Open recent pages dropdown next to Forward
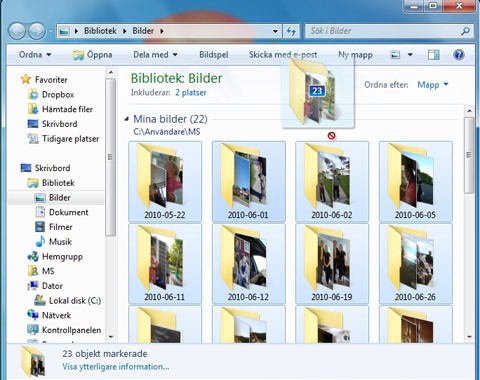This screenshot has width=480, height=380. [51, 32]
